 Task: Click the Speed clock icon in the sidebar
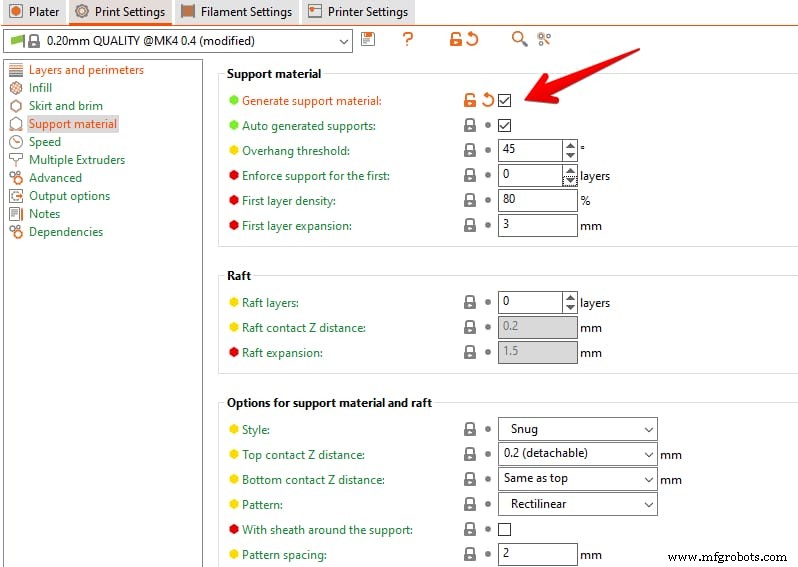click(16, 141)
